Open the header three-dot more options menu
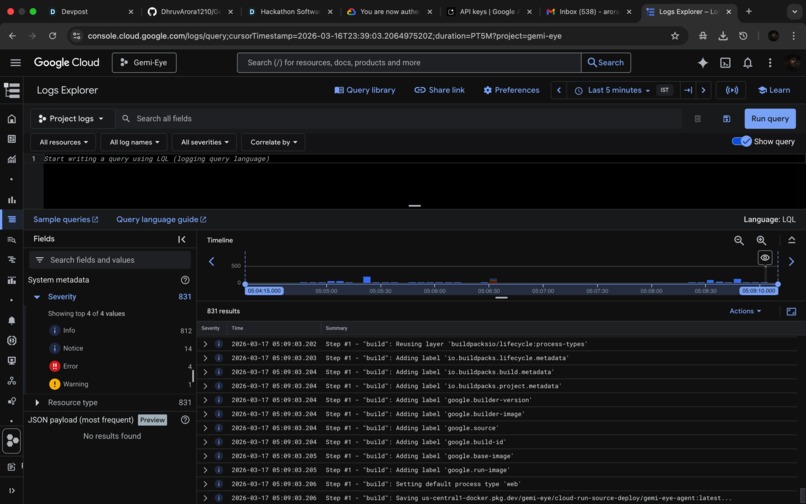The image size is (806, 504). pyautogui.click(x=770, y=62)
